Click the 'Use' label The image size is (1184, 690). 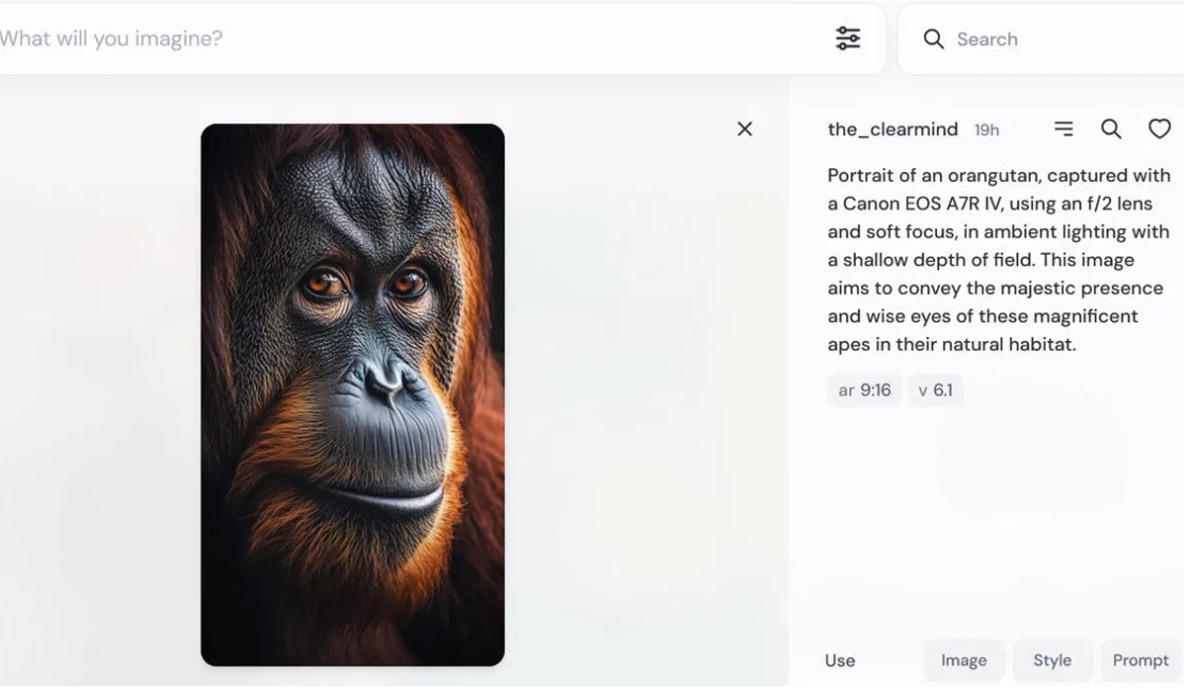[840, 661]
